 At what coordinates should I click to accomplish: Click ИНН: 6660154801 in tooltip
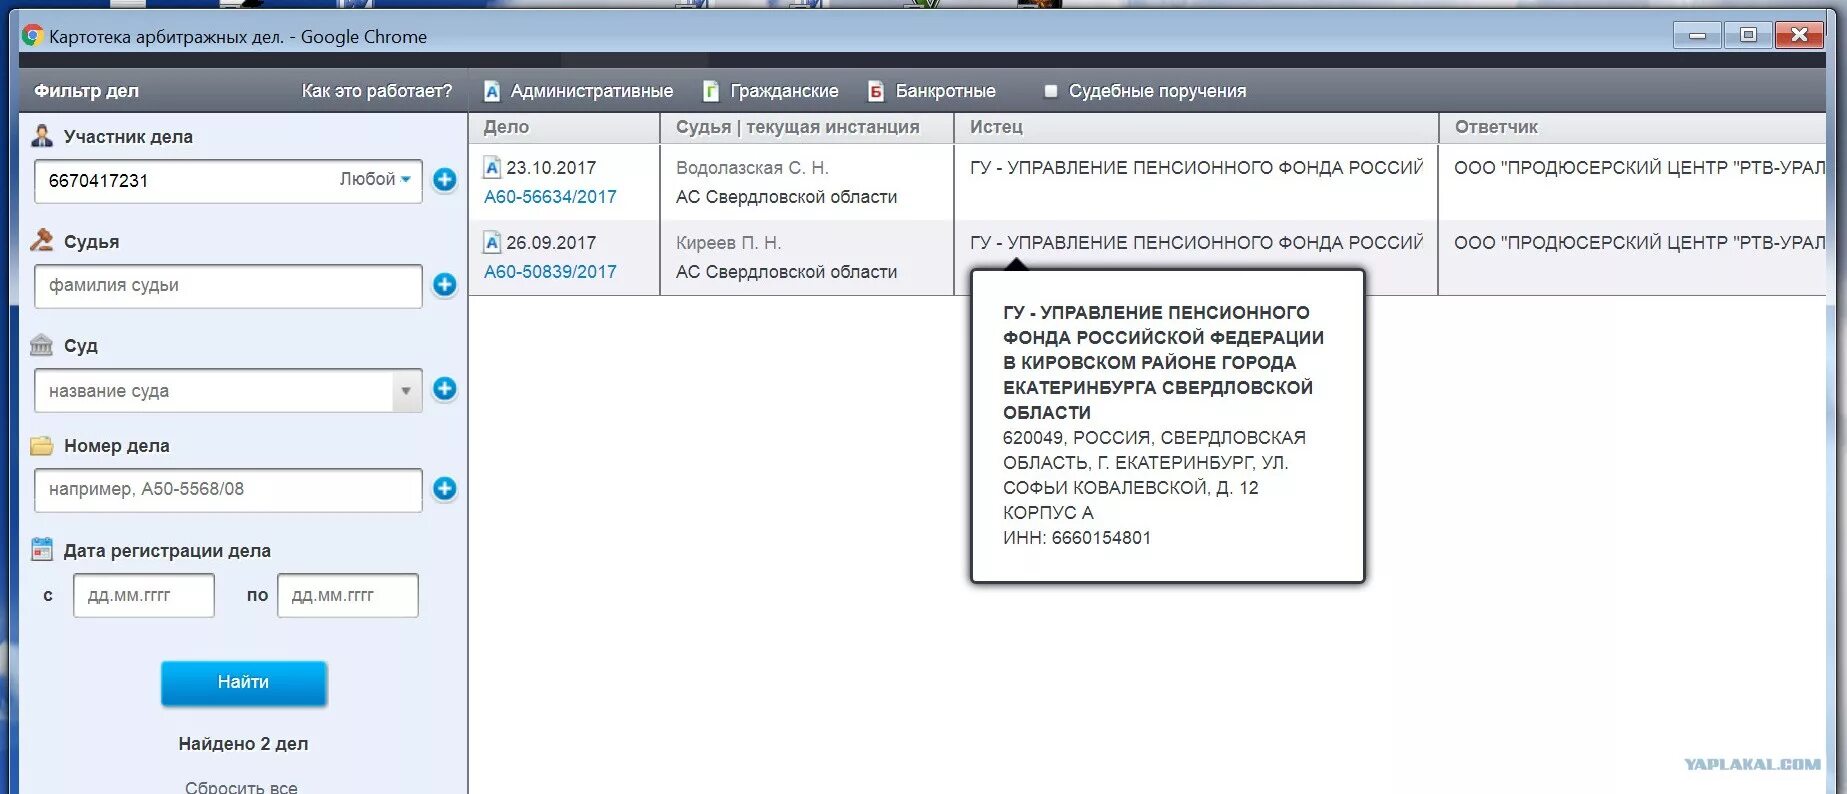point(1077,538)
